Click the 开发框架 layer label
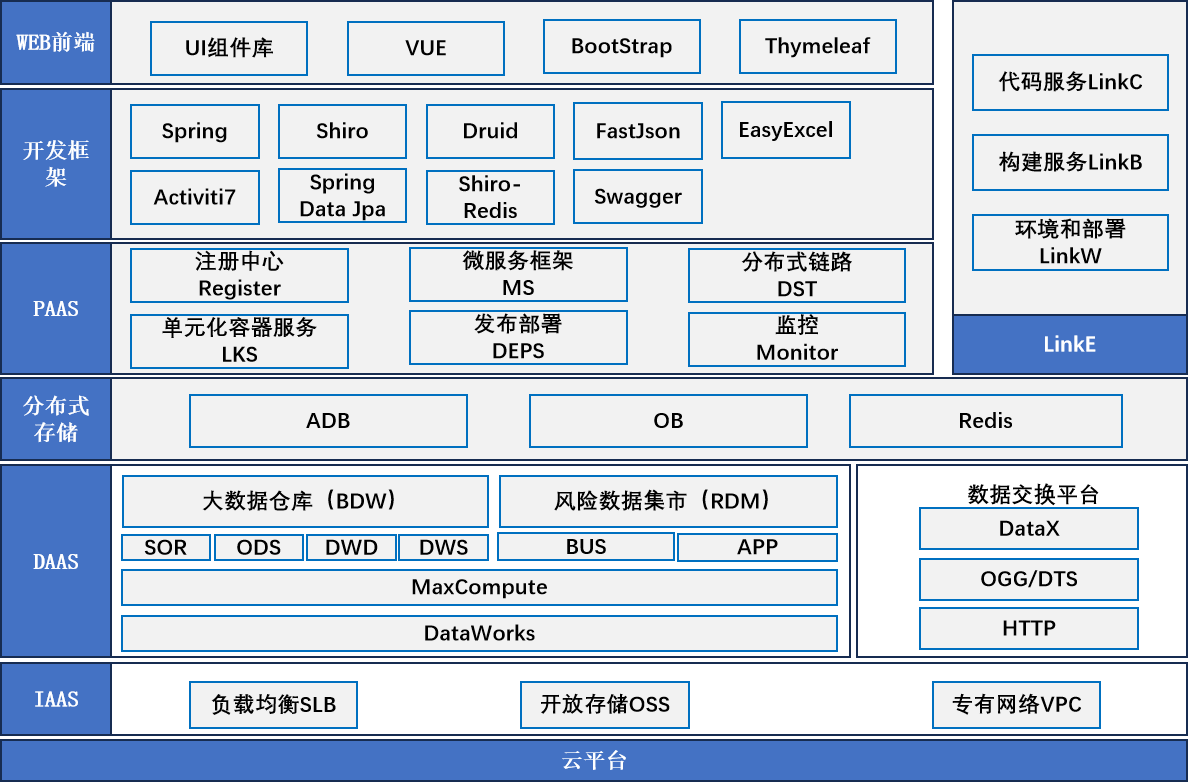 tap(56, 164)
